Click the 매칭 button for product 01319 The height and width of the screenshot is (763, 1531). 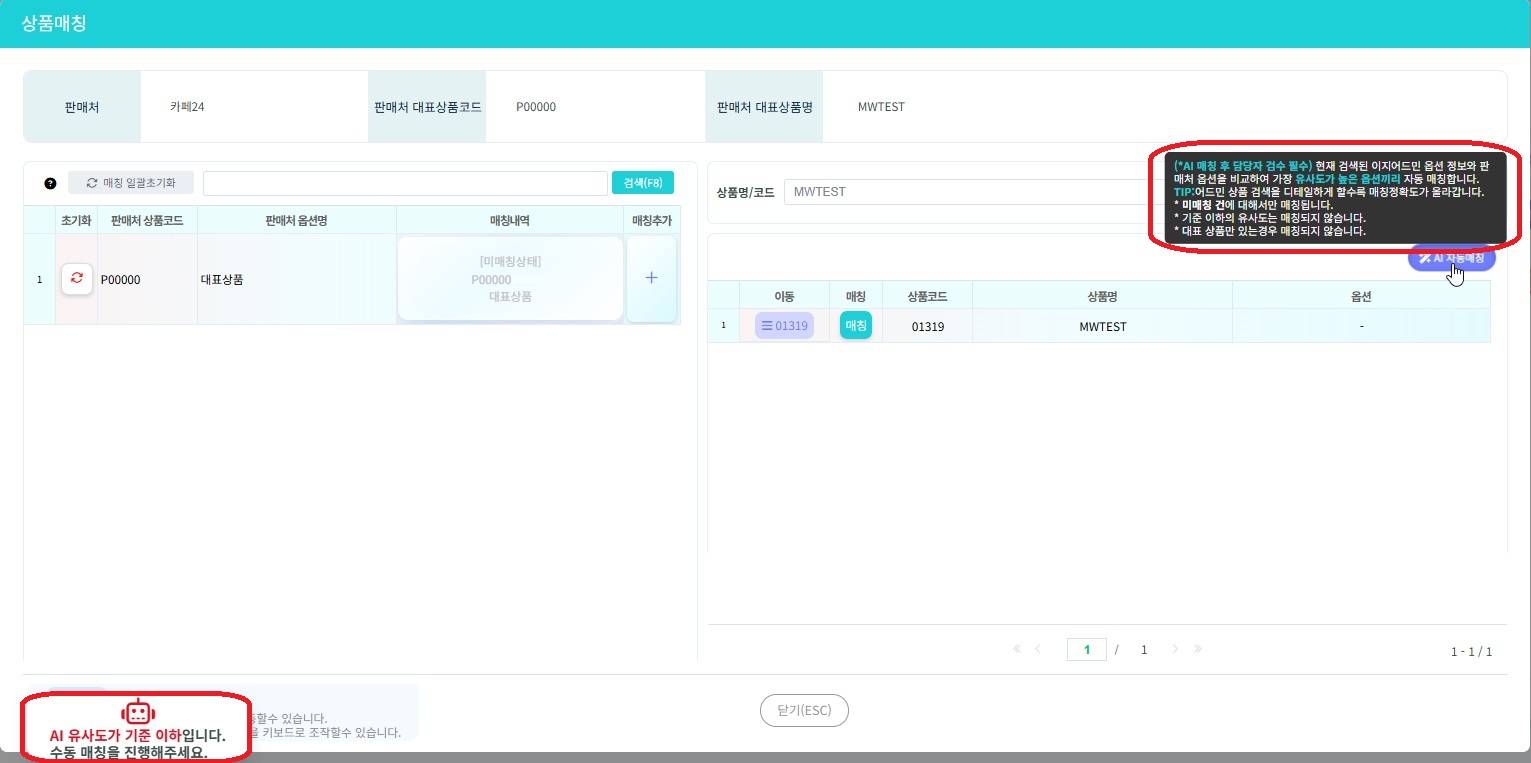pyautogui.click(x=856, y=326)
